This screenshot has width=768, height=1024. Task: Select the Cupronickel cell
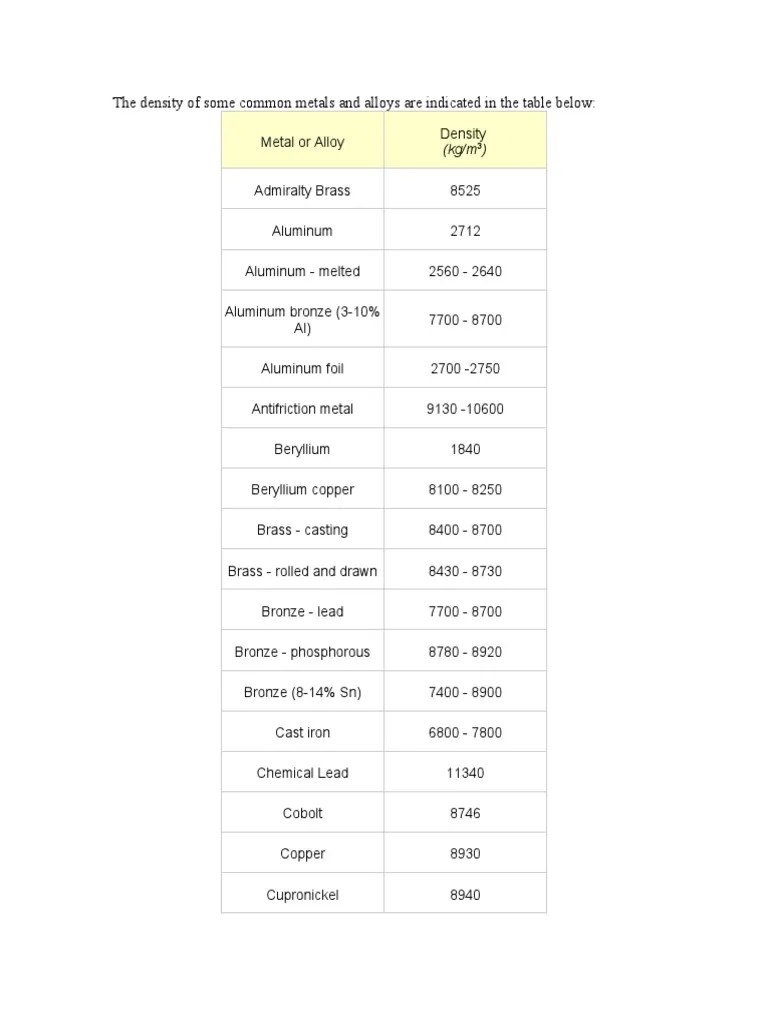(x=302, y=895)
